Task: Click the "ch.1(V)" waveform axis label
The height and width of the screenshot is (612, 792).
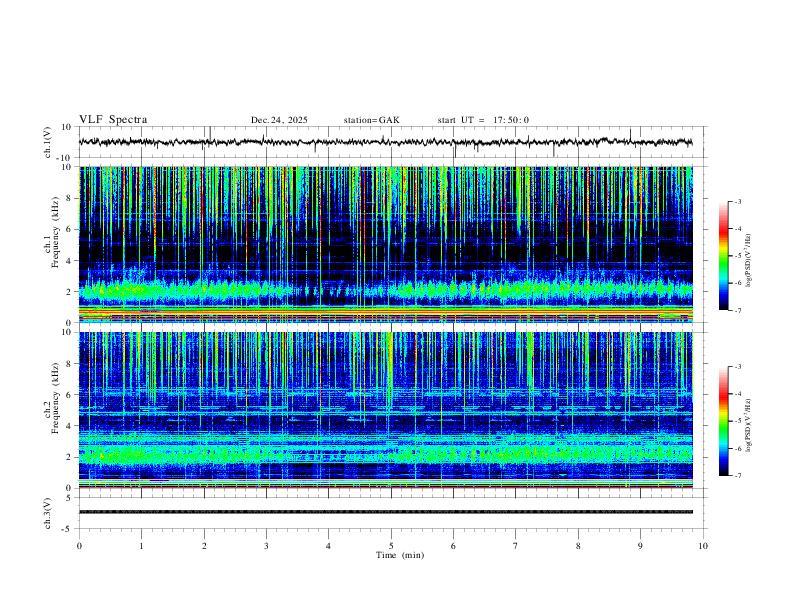Action: [48, 142]
